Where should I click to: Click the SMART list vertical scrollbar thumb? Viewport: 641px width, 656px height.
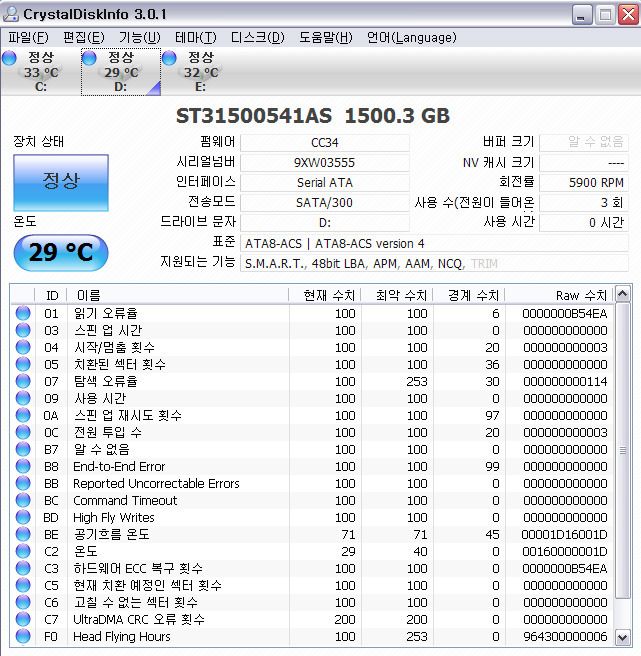click(623, 450)
